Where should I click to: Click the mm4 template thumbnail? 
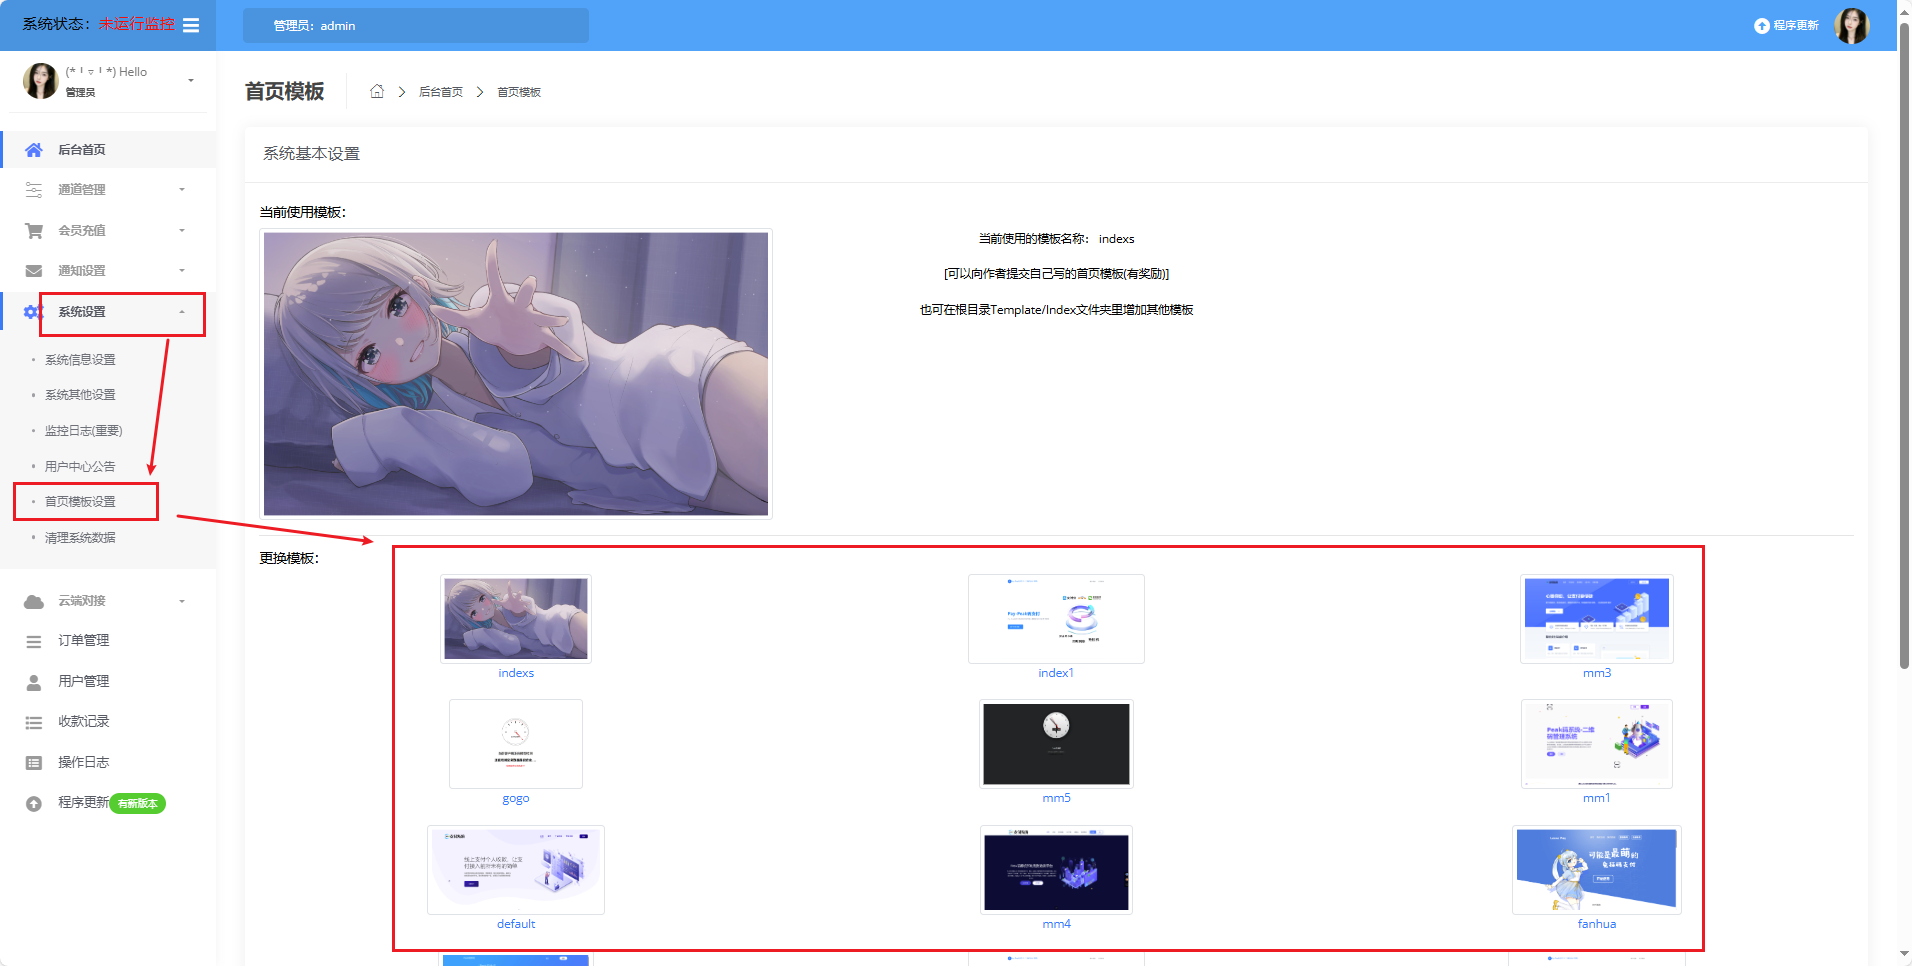point(1056,870)
